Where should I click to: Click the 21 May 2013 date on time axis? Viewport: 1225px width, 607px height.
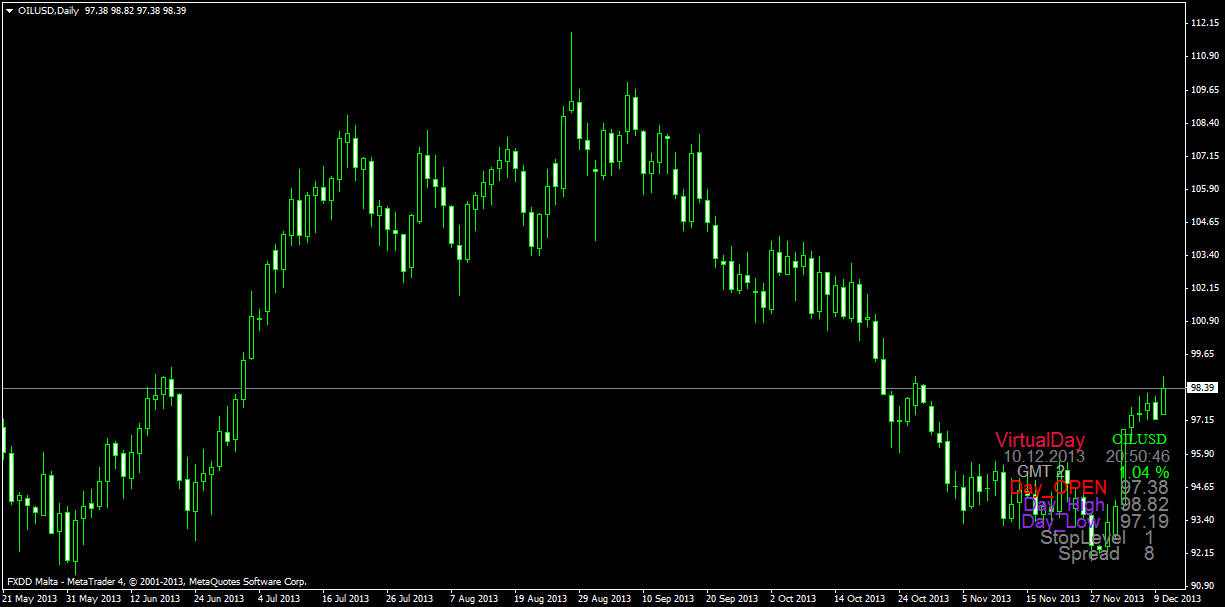point(29,599)
